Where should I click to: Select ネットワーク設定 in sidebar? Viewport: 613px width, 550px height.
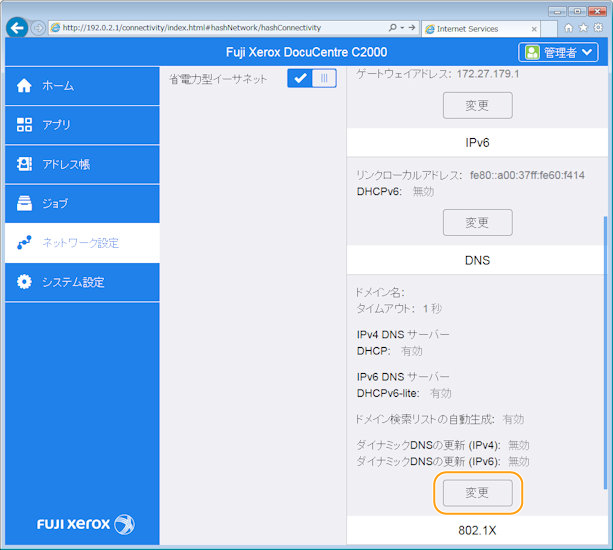[x=80, y=243]
